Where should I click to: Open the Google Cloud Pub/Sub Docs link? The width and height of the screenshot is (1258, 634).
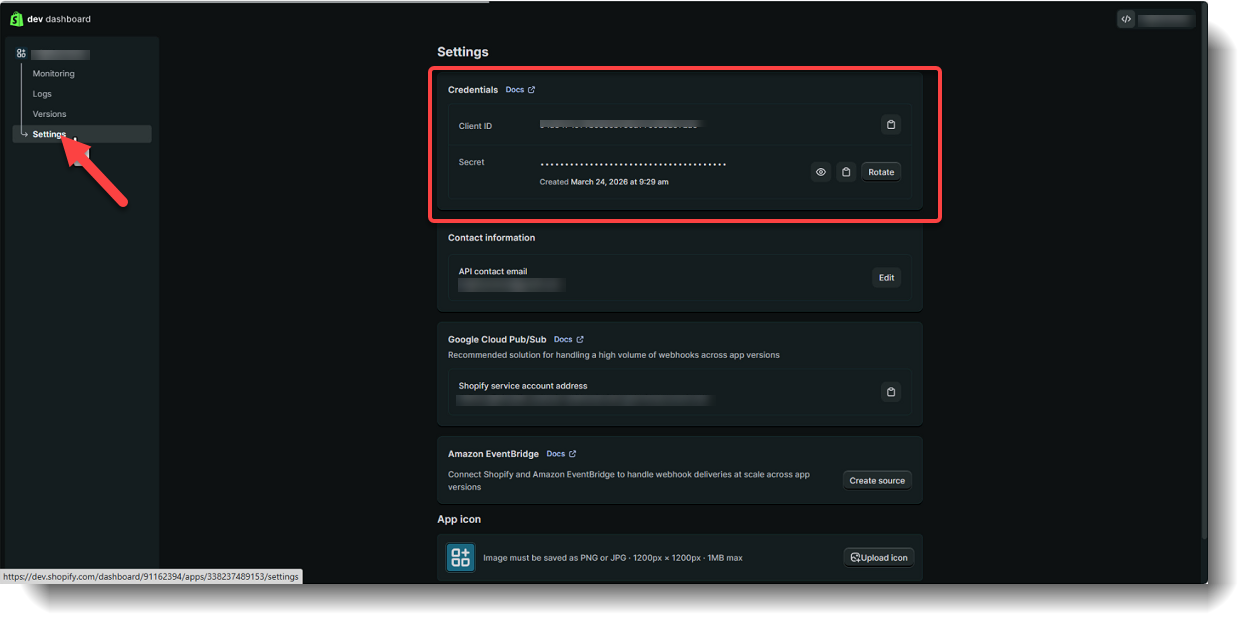[569, 340]
